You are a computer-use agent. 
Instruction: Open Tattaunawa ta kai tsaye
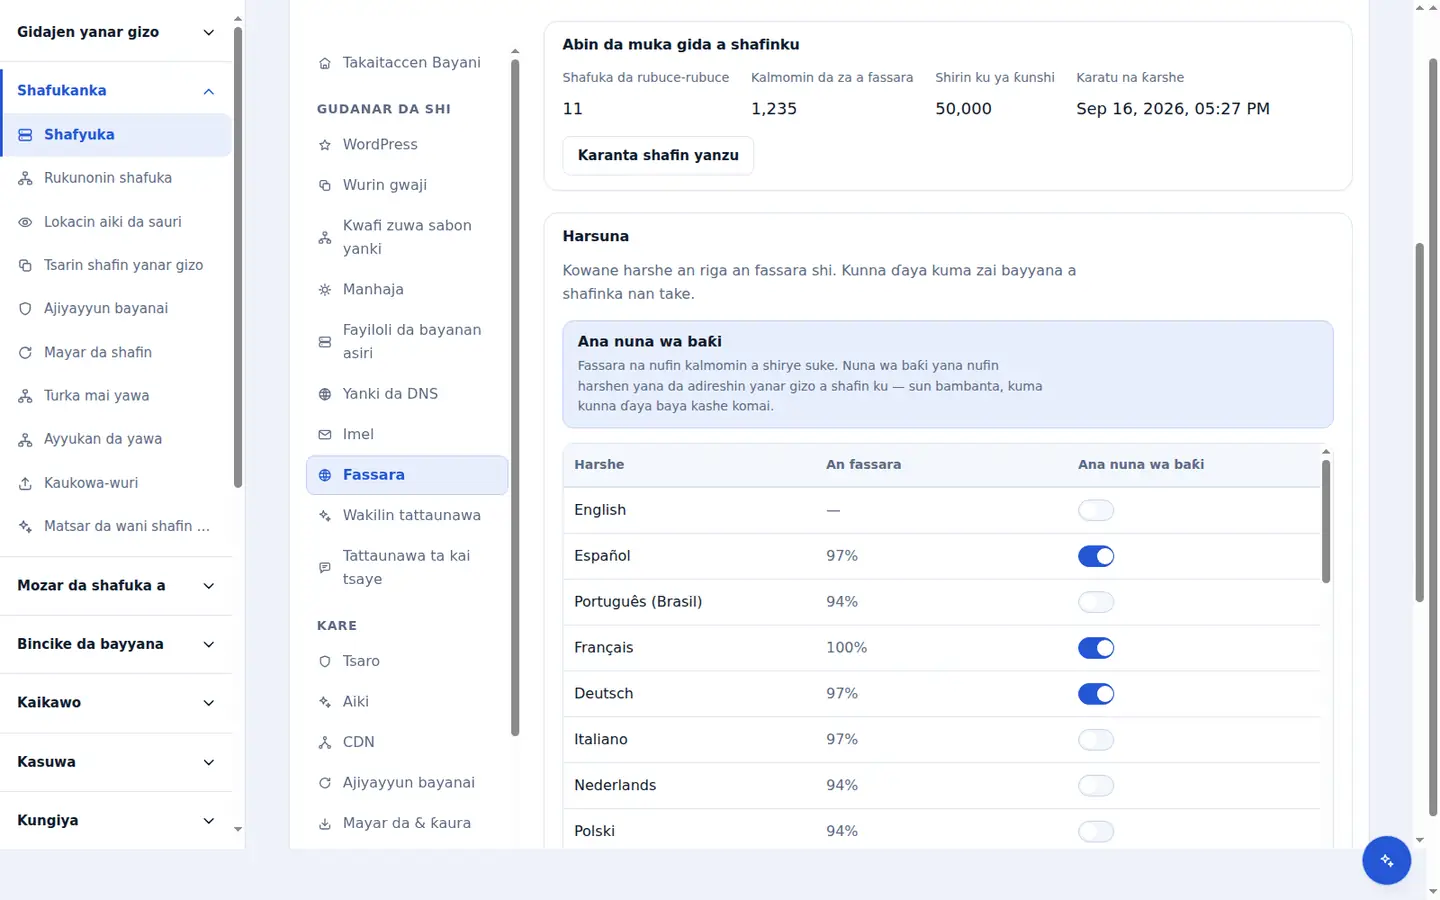[x=407, y=568]
